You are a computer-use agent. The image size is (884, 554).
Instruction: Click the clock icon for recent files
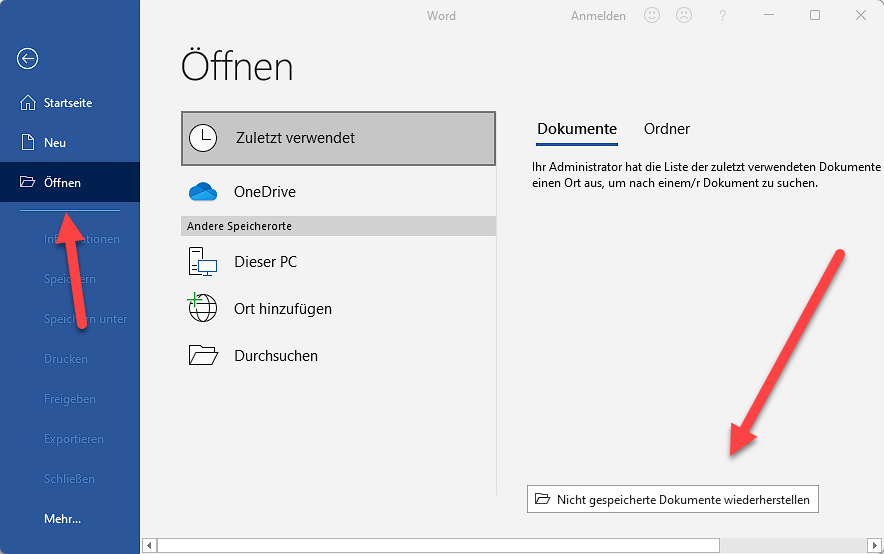click(203, 138)
